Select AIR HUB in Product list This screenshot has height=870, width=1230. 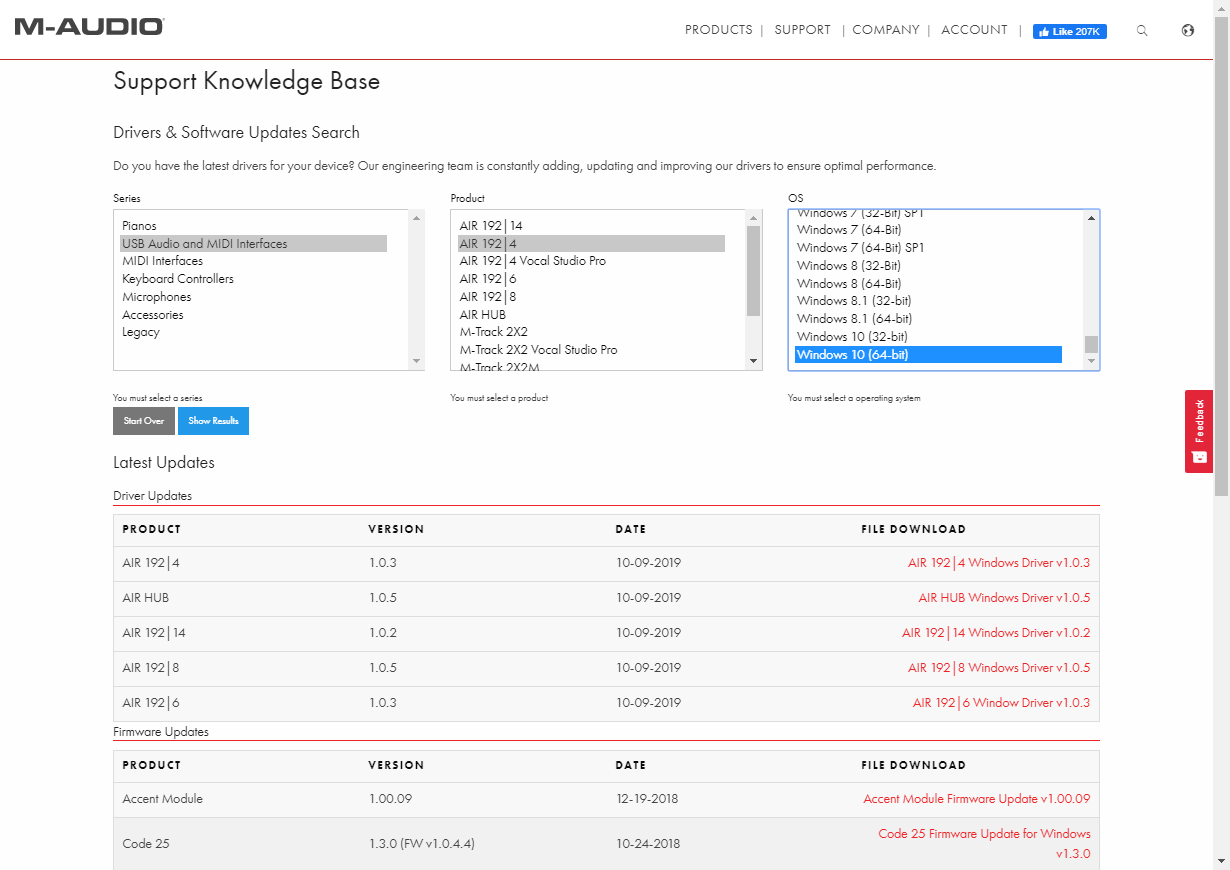(x=591, y=315)
